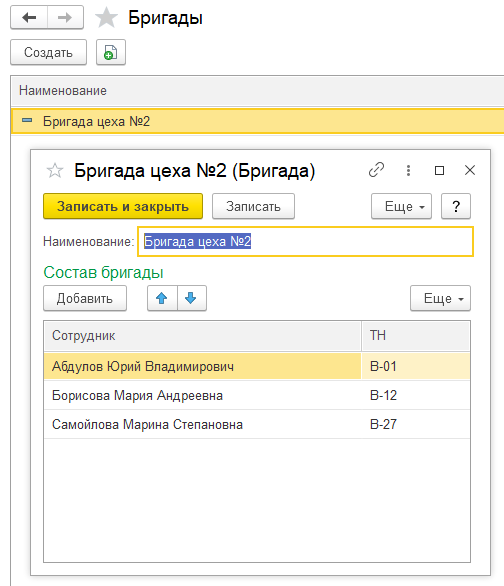This screenshot has height=586, width=504.
Task: Move employee down with blue arrow
Action: point(192,298)
